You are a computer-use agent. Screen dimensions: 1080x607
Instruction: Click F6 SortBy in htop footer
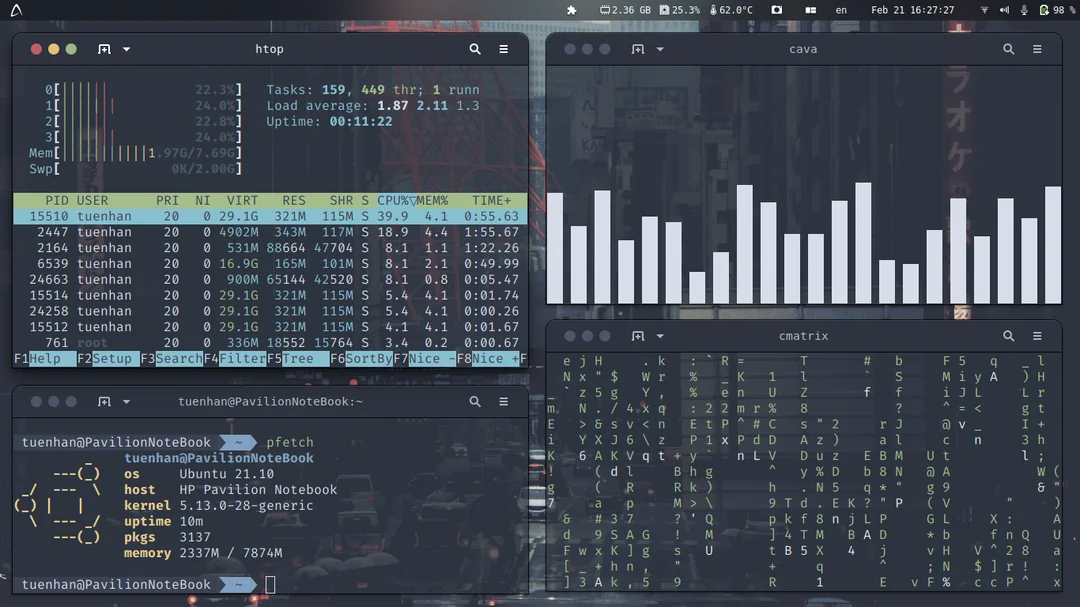[362, 358]
